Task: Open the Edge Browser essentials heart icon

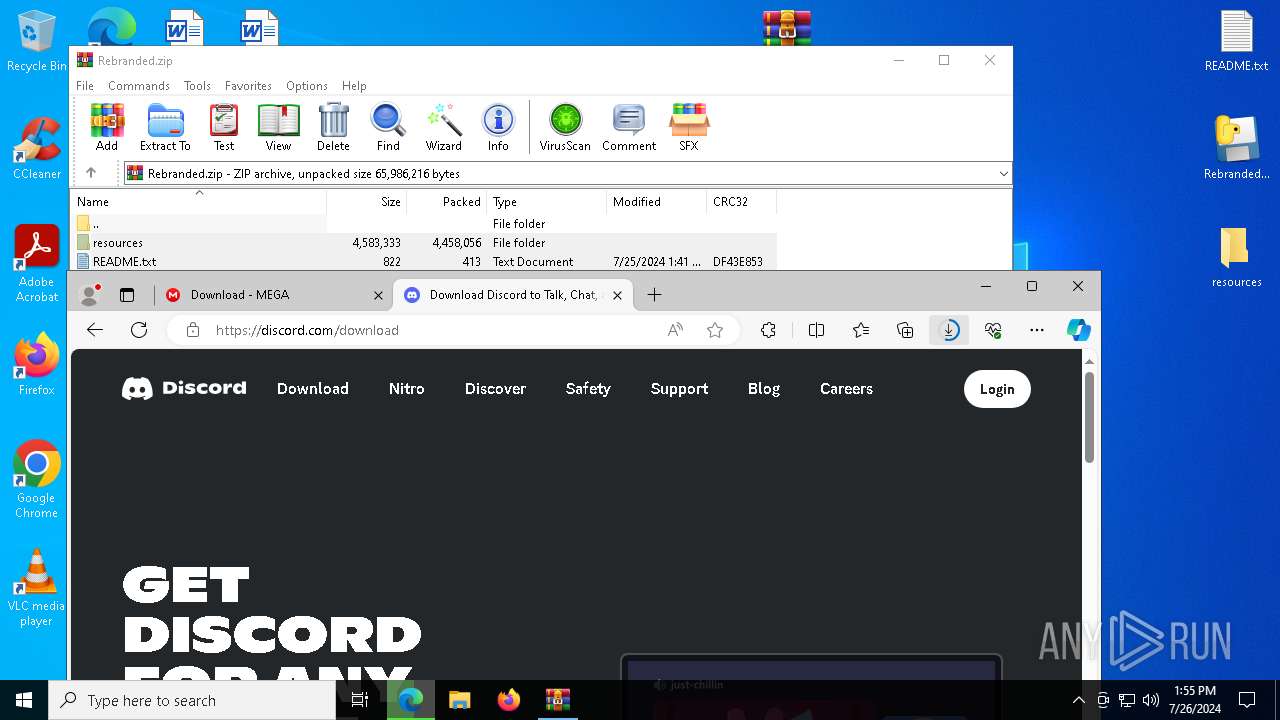Action: coord(993,330)
